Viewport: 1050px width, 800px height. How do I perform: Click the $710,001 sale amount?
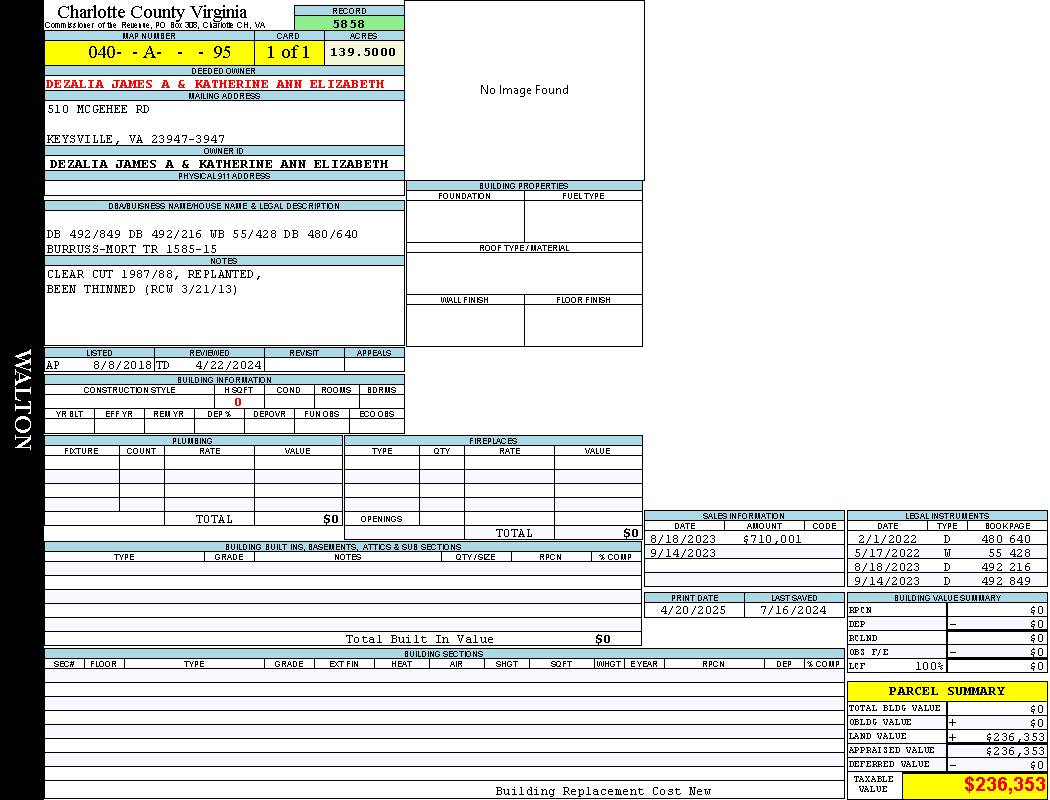(x=772, y=539)
